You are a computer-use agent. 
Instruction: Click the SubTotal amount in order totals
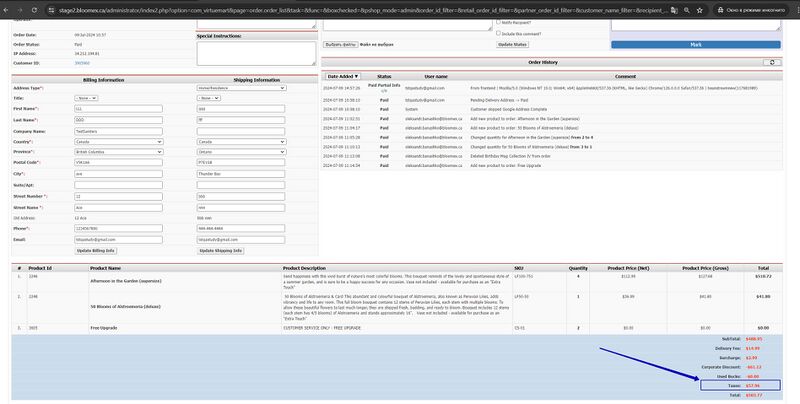point(754,339)
